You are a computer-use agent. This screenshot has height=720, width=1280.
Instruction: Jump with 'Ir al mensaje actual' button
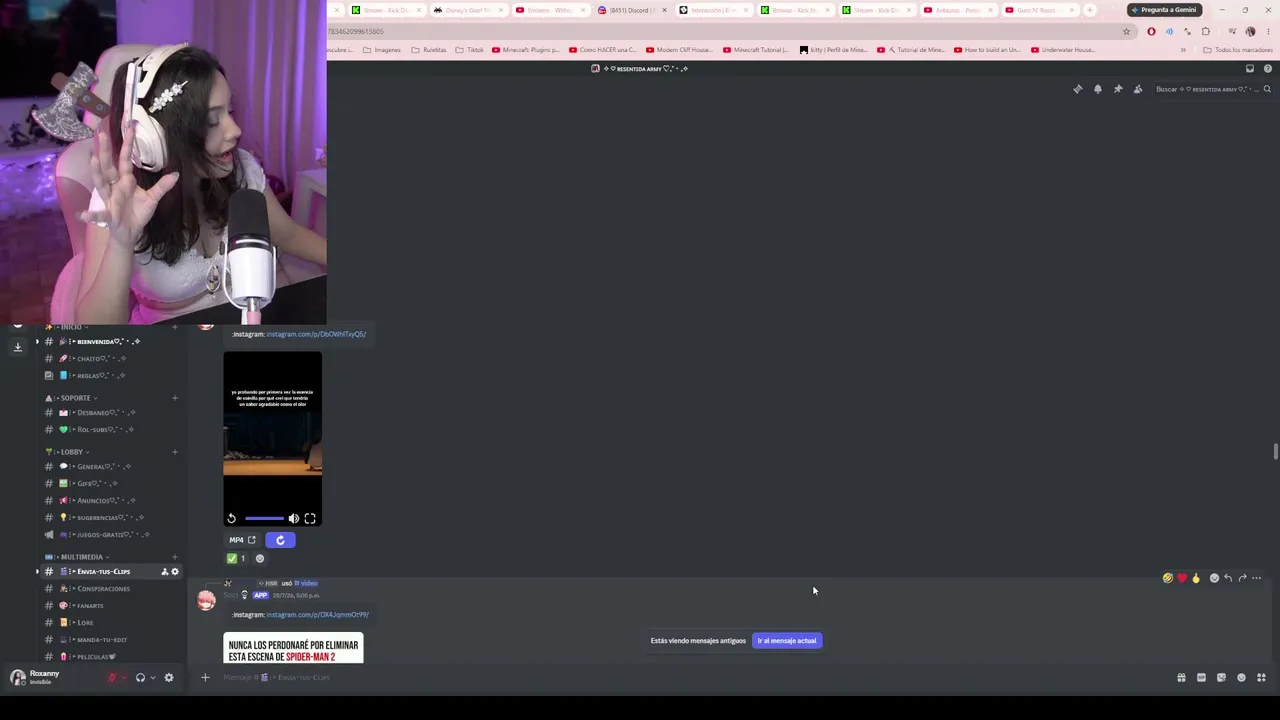787,641
